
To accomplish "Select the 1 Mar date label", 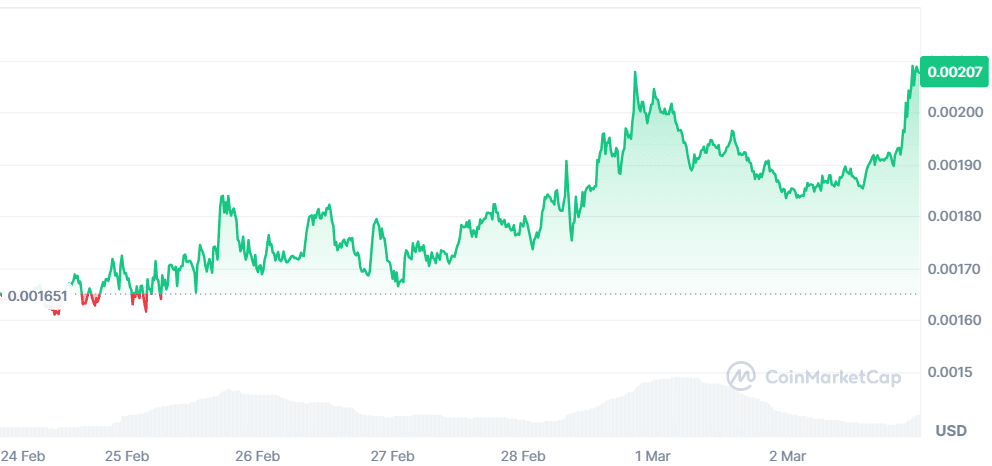I will [653, 455].
